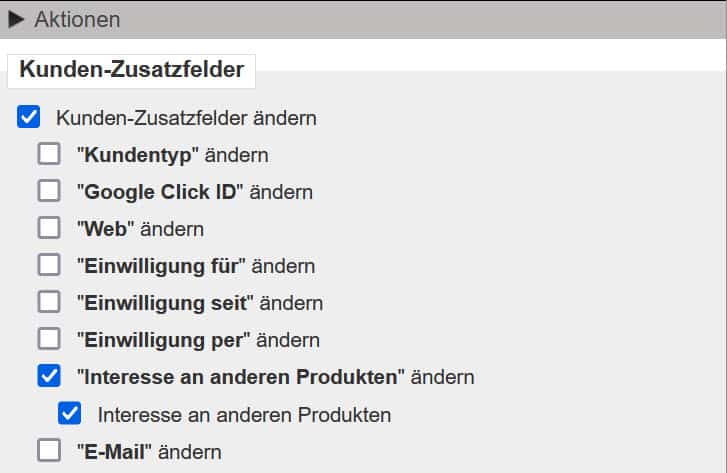Uncheck the nested Interesse an anderen Produkten box
Image resolution: width=727 pixels, height=473 pixels.
(x=69, y=414)
